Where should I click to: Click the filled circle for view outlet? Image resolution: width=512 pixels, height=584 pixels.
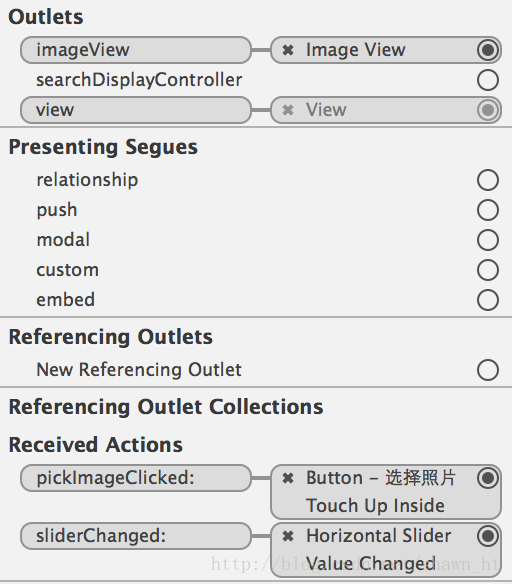pos(488,110)
